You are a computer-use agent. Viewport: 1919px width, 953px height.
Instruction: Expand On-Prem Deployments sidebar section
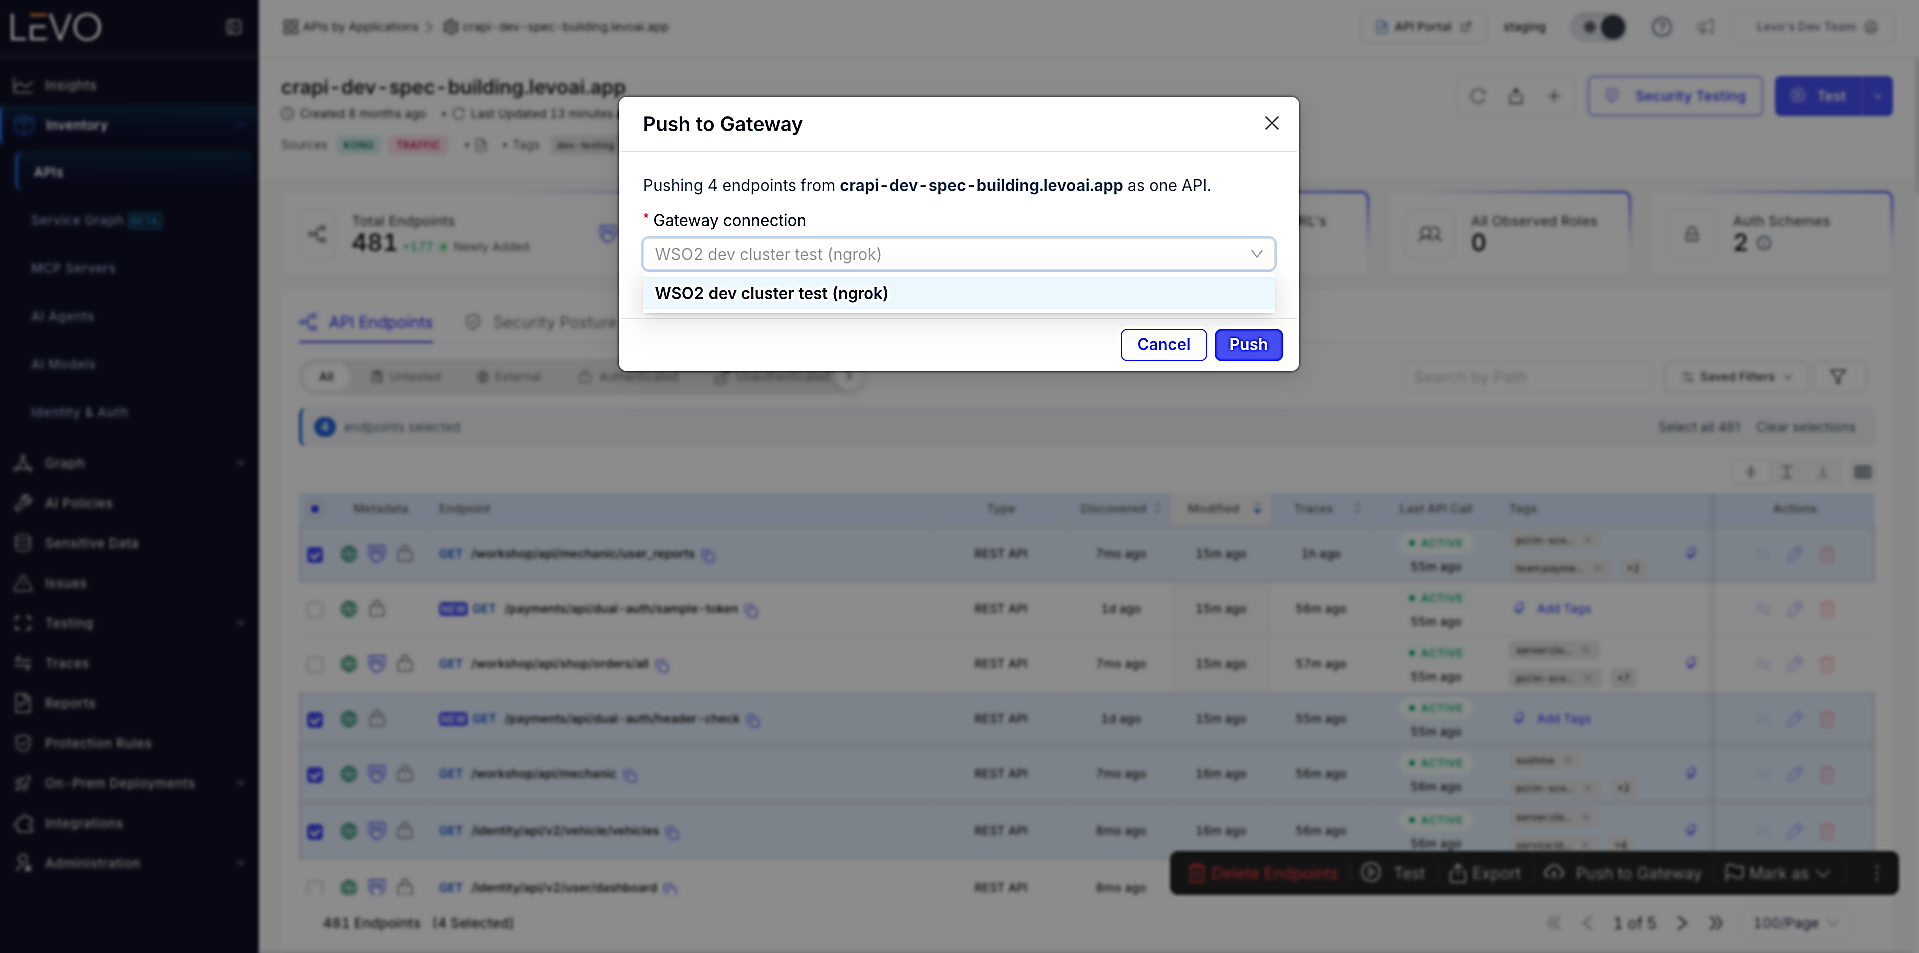coord(128,783)
